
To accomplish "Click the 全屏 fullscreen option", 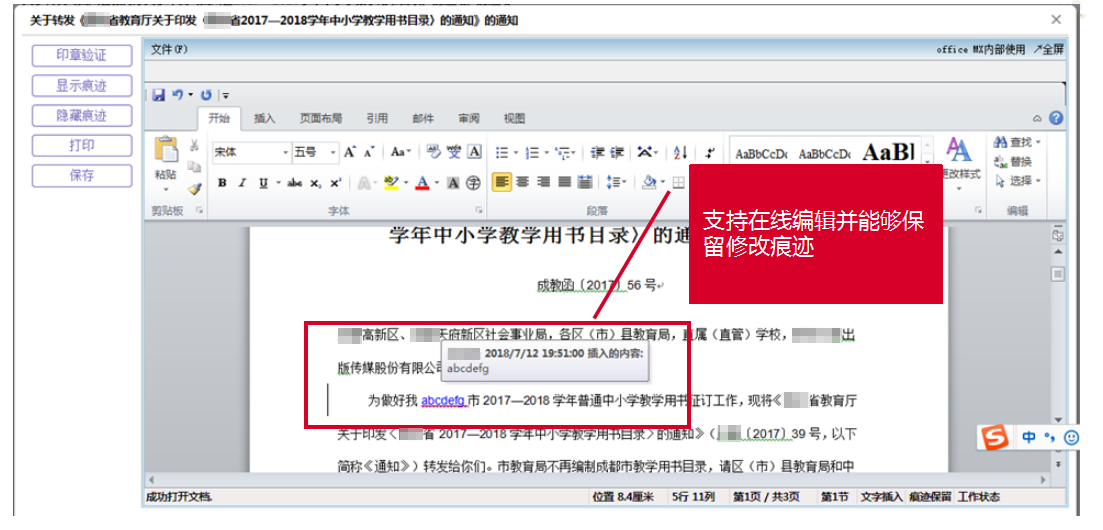I will tap(1049, 49).
